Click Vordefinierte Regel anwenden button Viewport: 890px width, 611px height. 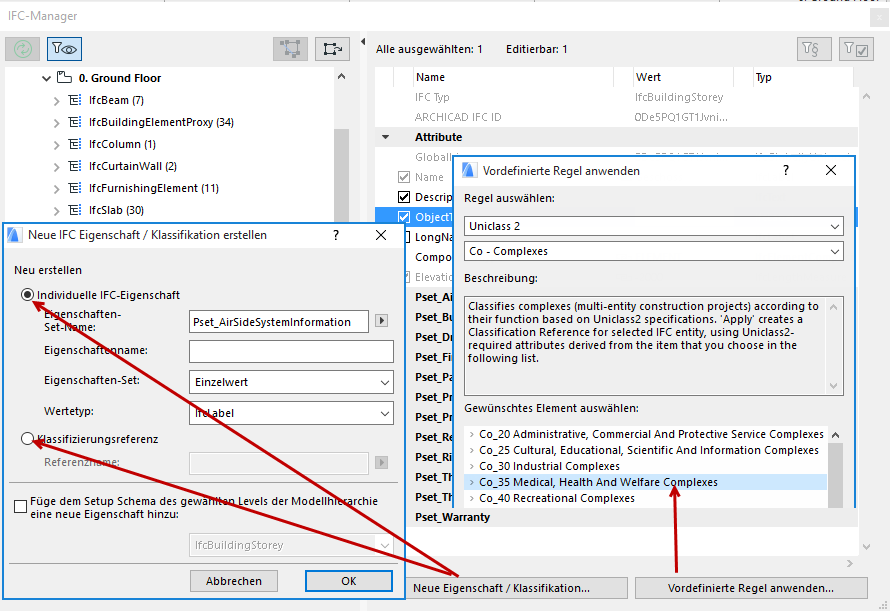point(751,588)
